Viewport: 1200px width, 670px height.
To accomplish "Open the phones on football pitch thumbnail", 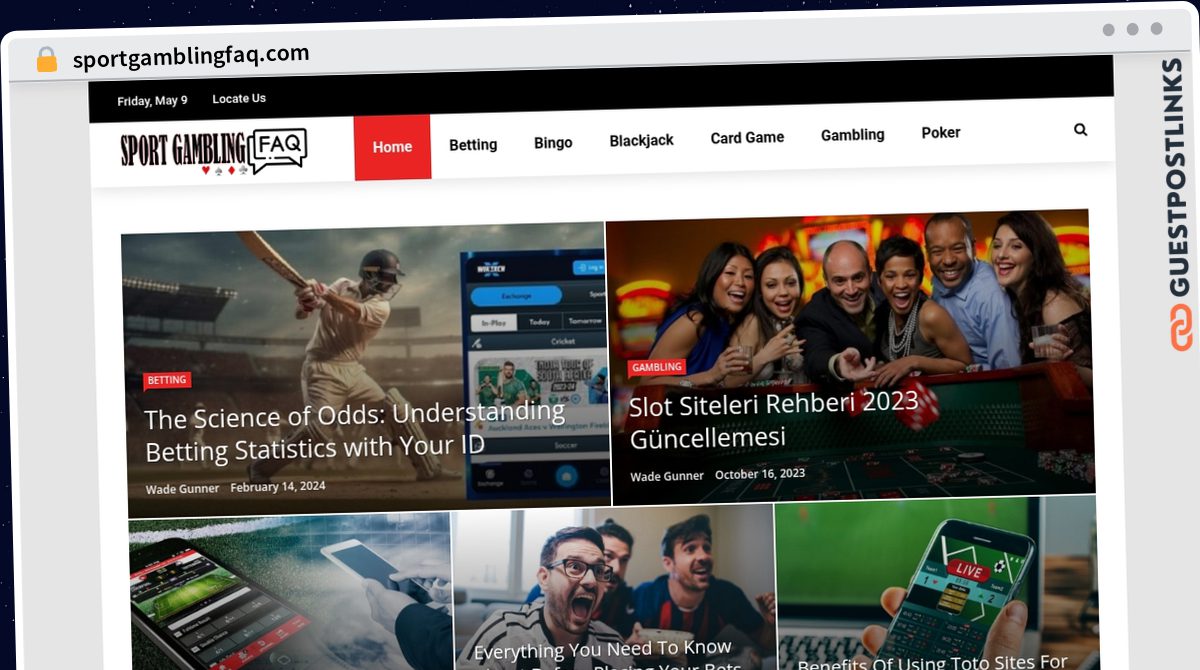I will coord(290,592).
